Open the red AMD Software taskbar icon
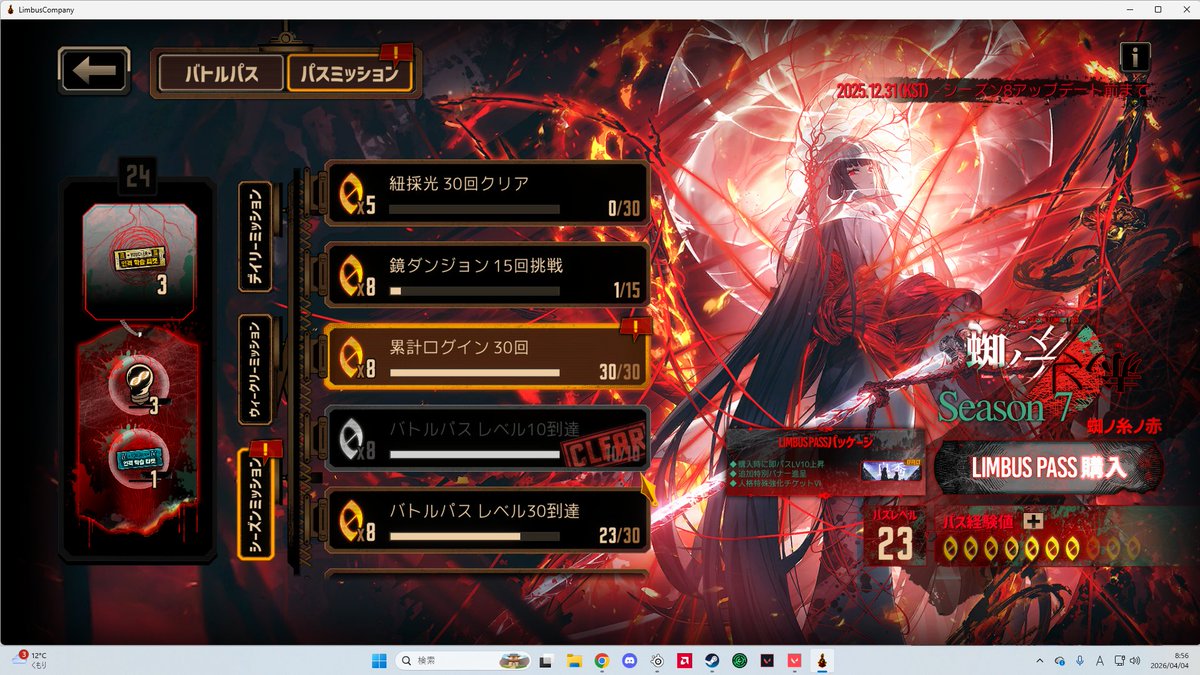This screenshot has height=675, width=1200. pos(686,661)
